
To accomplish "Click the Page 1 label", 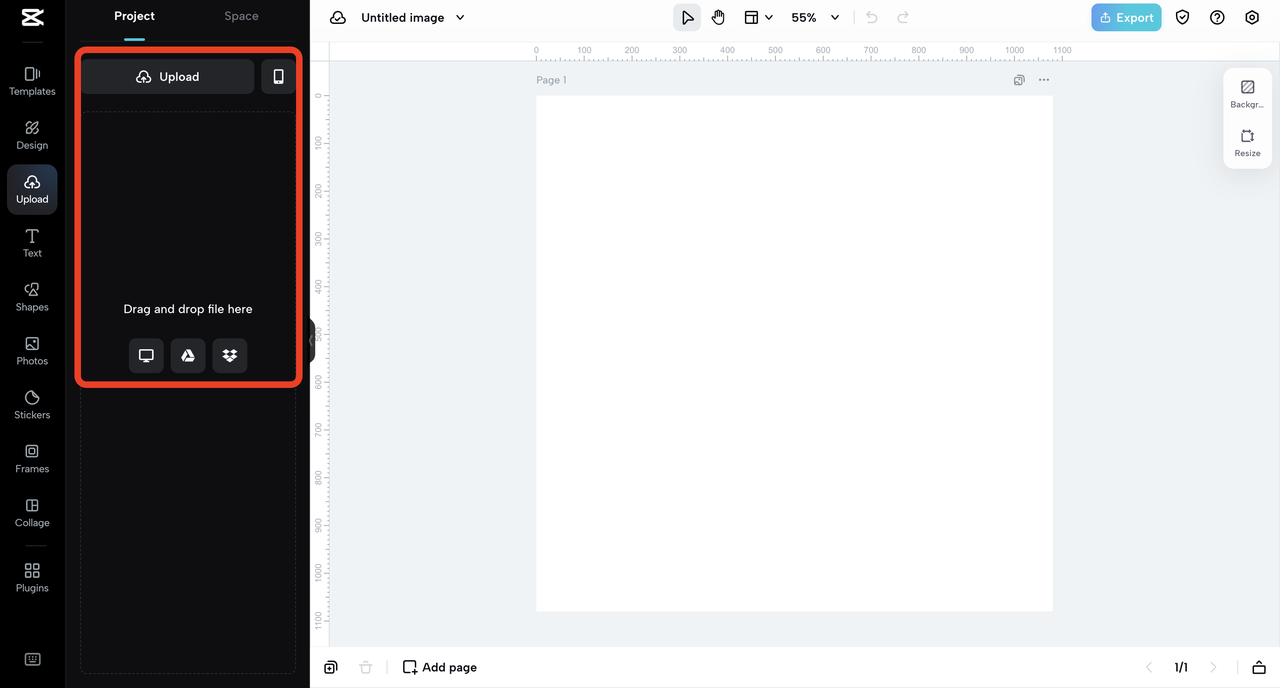I will (x=551, y=80).
